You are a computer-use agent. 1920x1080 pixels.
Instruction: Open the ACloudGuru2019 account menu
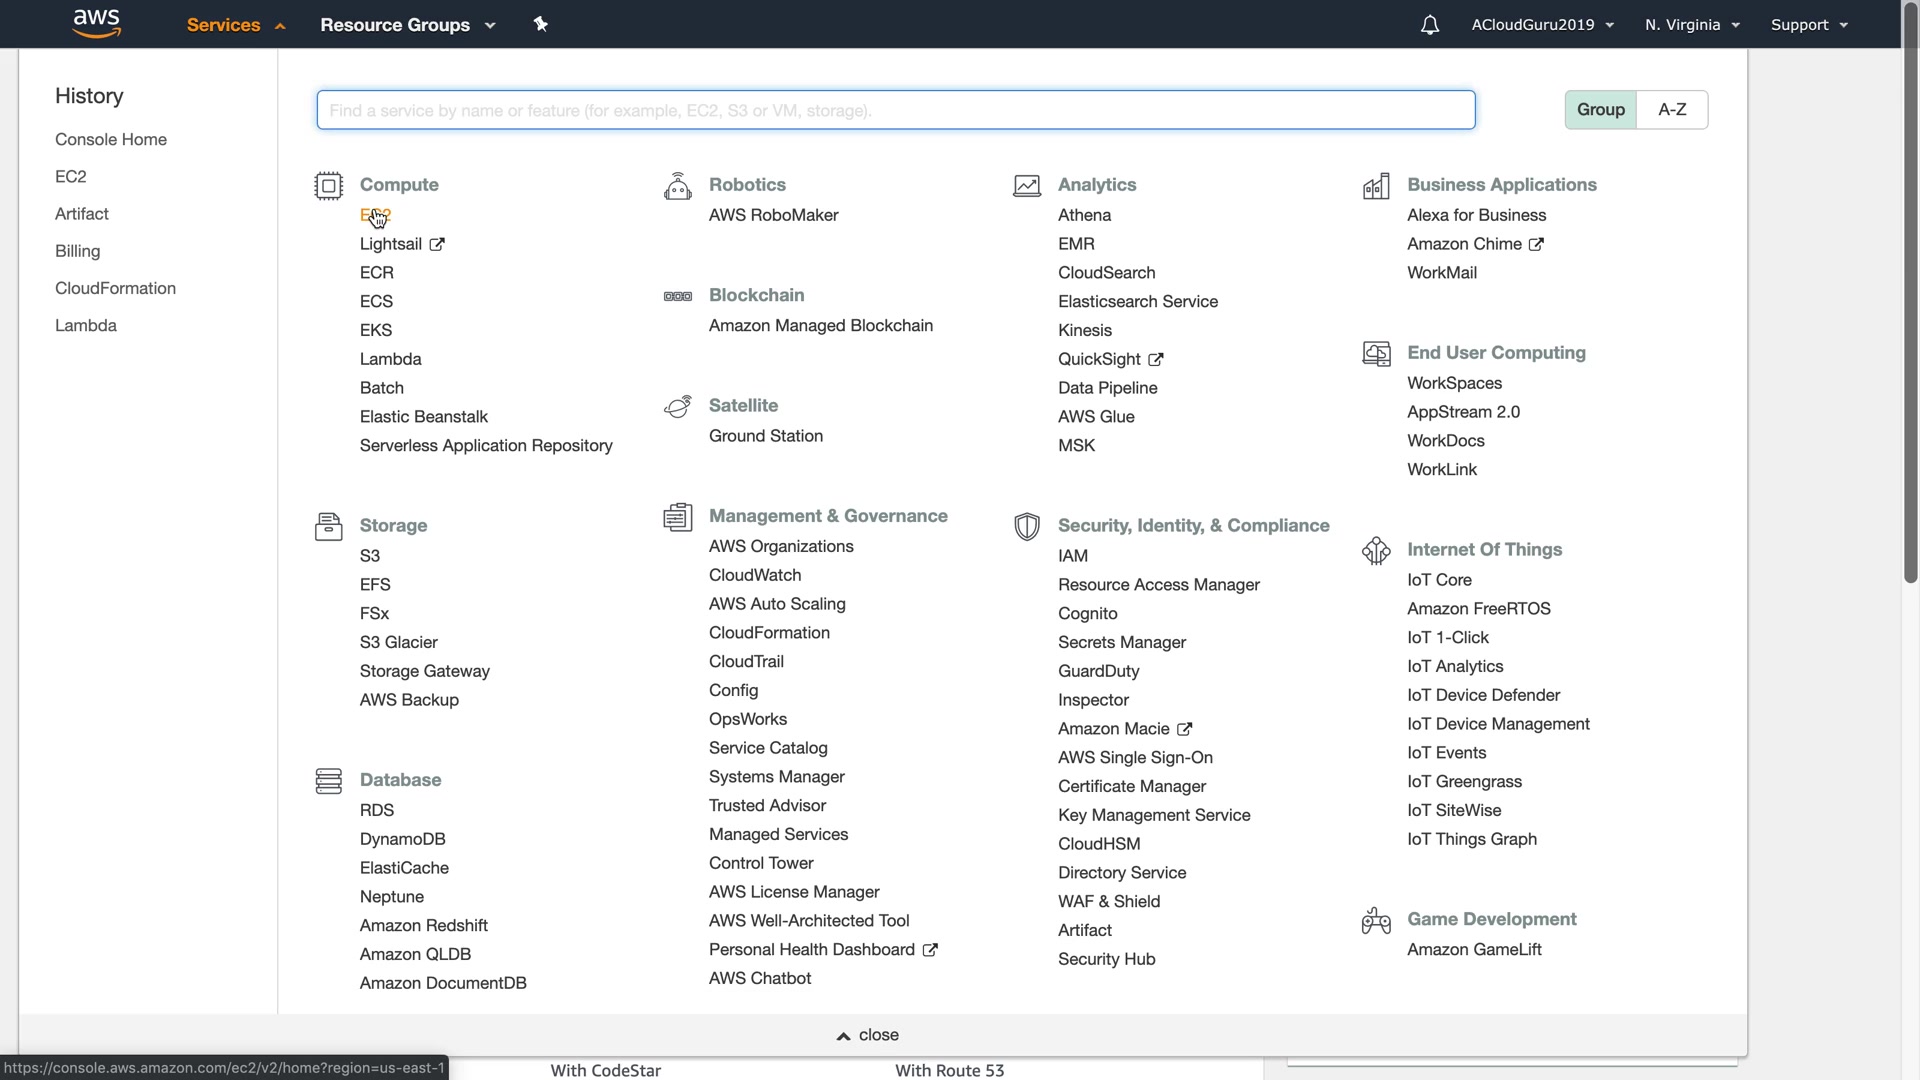coord(1542,25)
